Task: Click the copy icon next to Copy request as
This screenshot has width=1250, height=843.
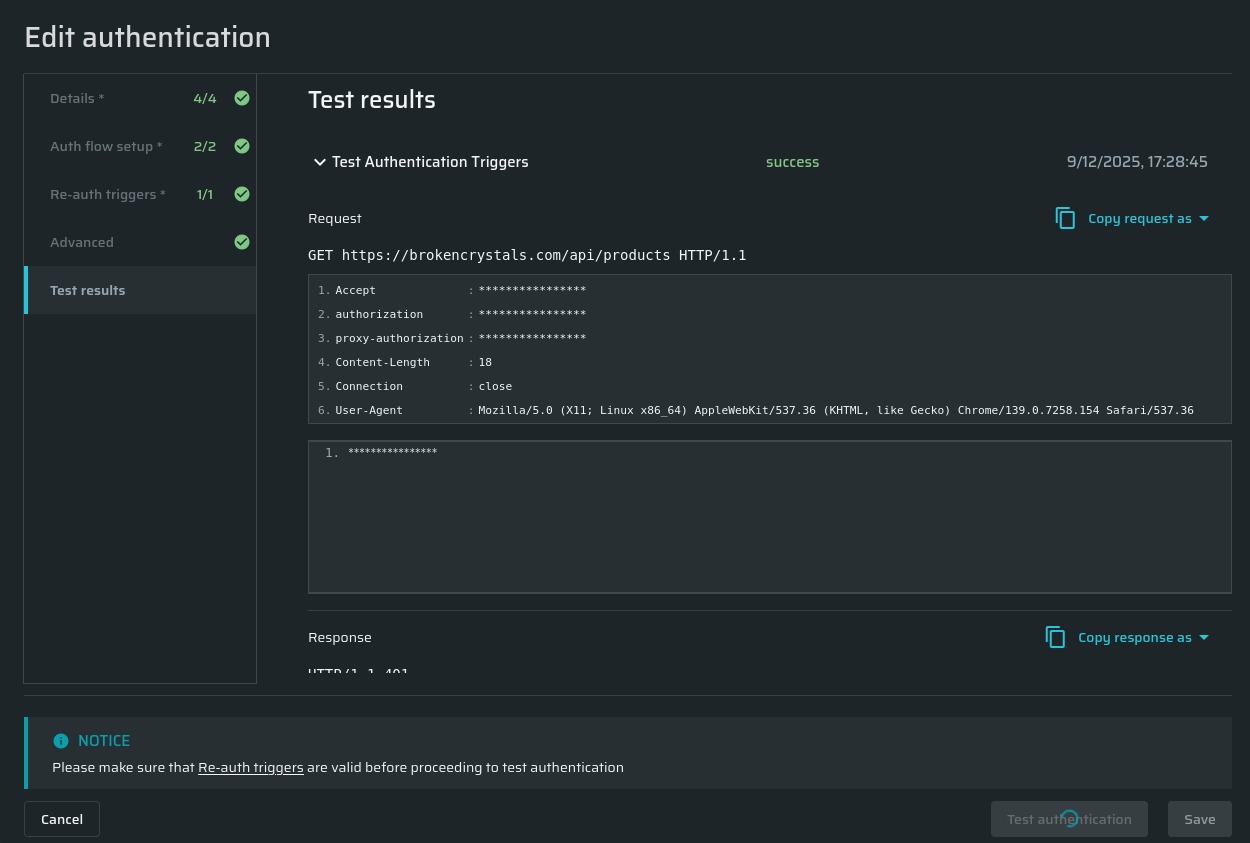Action: (x=1065, y=218)
